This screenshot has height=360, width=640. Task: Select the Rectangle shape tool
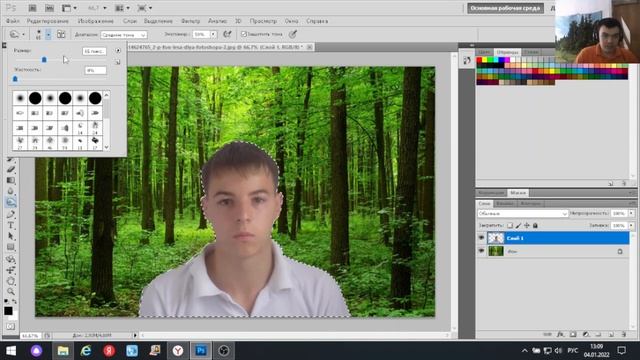pyautogui.click(x=11, y=247)
